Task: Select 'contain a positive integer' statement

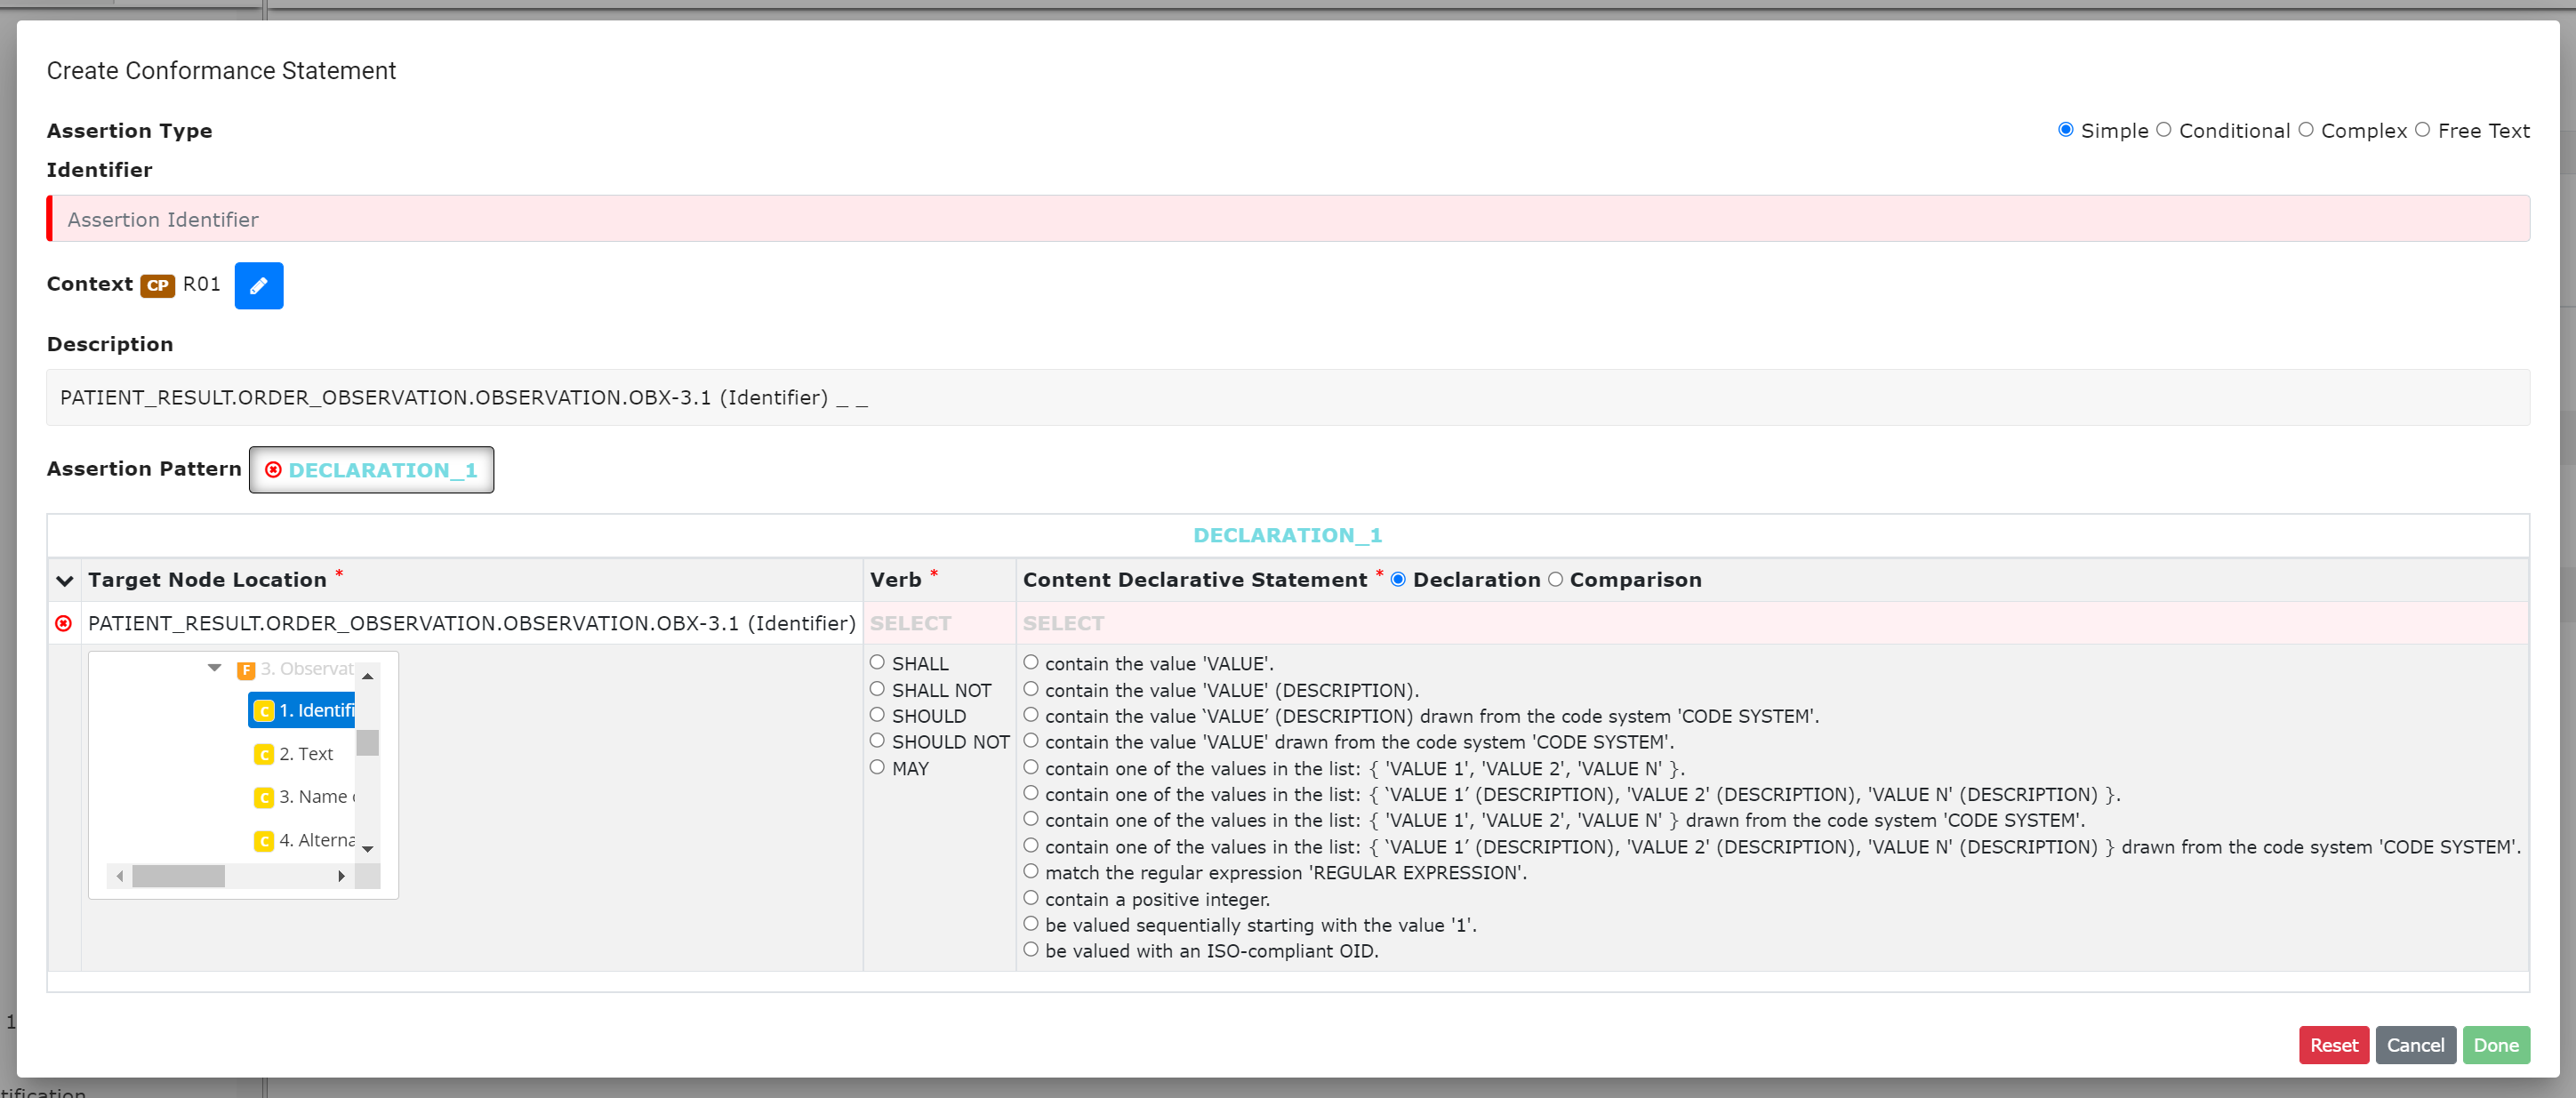Action: tap(1032, 897)
